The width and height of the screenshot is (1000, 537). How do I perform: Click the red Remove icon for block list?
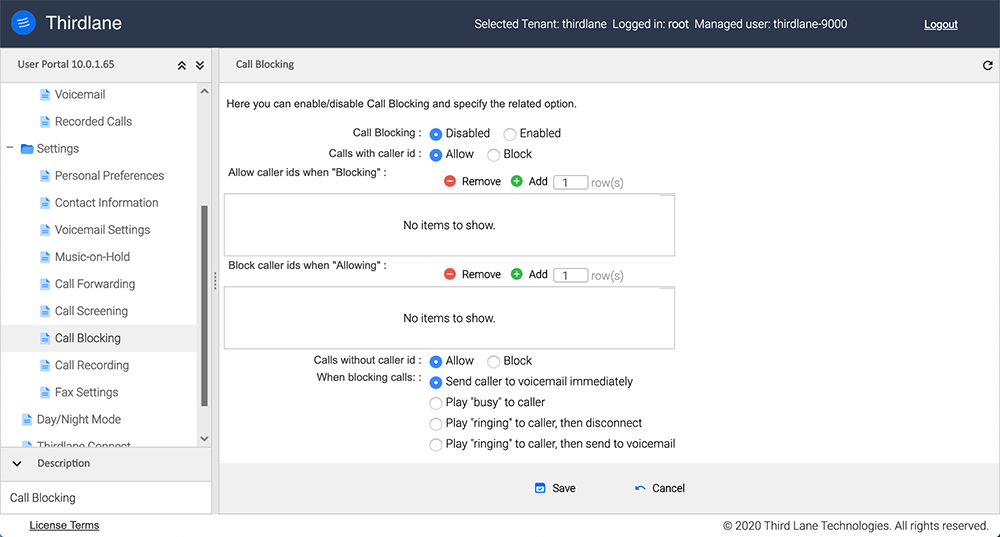click(x=450, y=274)
